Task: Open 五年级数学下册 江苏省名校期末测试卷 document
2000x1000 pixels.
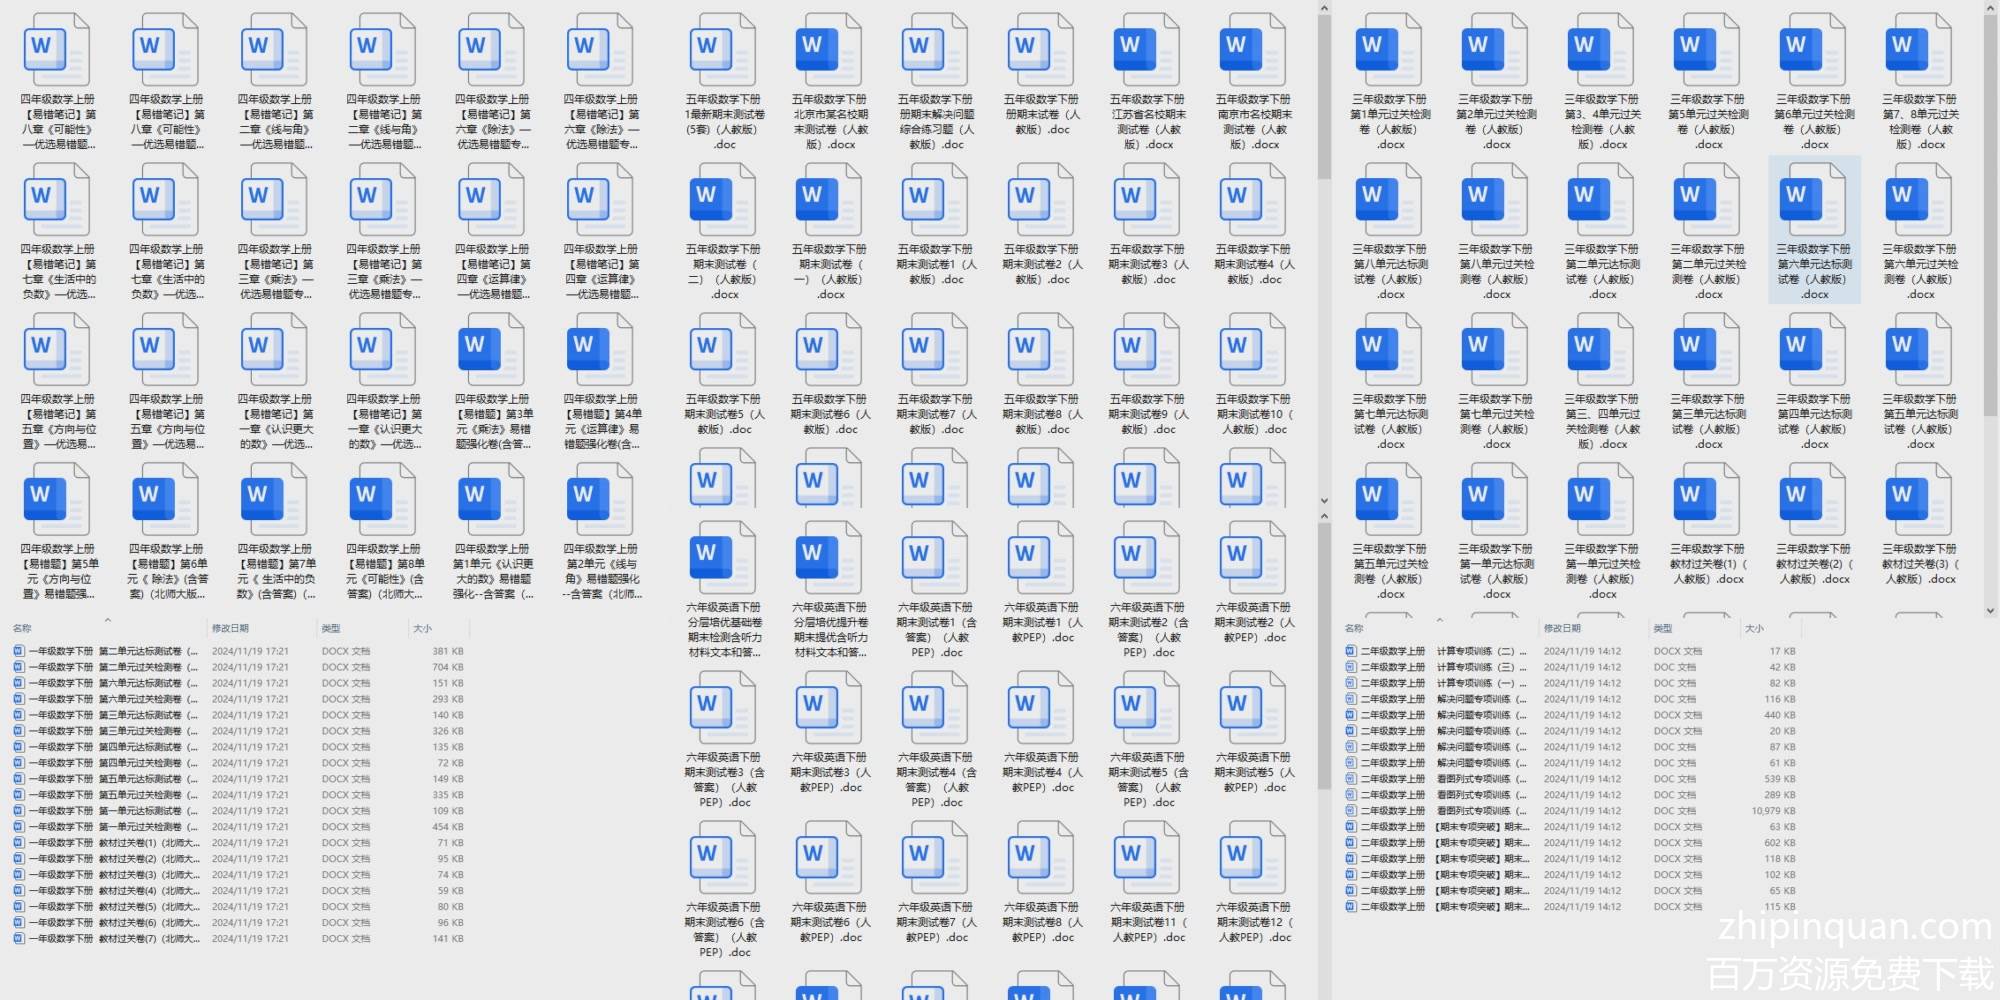Action: 1147,50
